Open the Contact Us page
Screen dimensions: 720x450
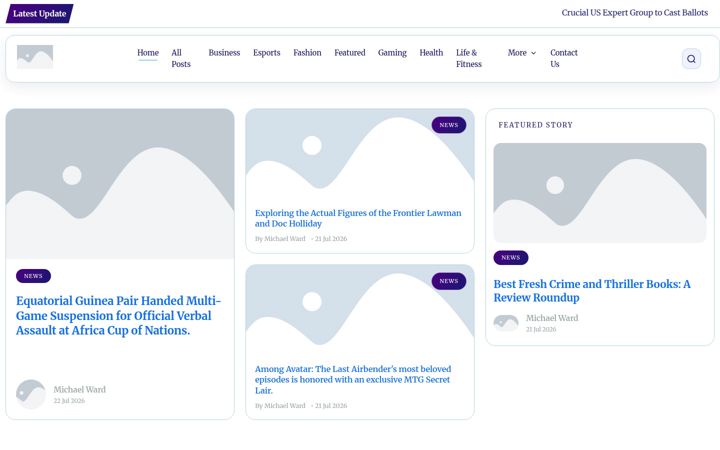coord(564,58)
